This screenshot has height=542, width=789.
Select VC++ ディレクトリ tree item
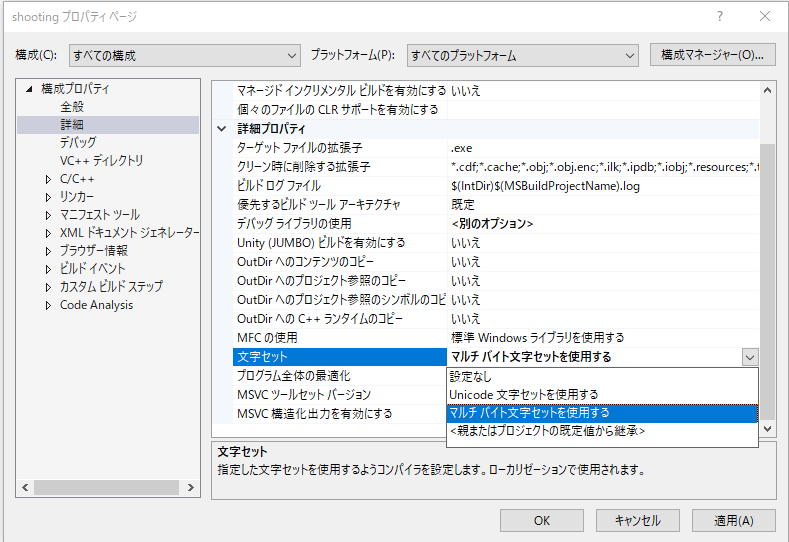pyautogui.click(x=101, y=161)
